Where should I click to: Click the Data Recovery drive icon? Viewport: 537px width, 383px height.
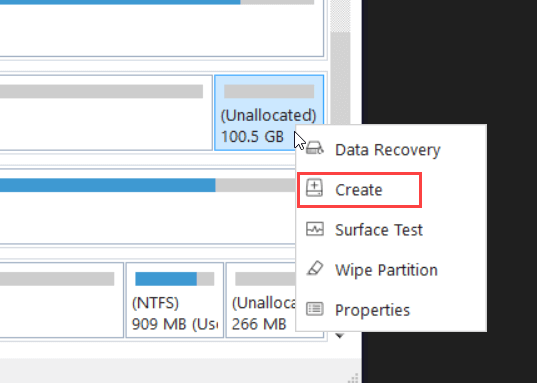314,148
